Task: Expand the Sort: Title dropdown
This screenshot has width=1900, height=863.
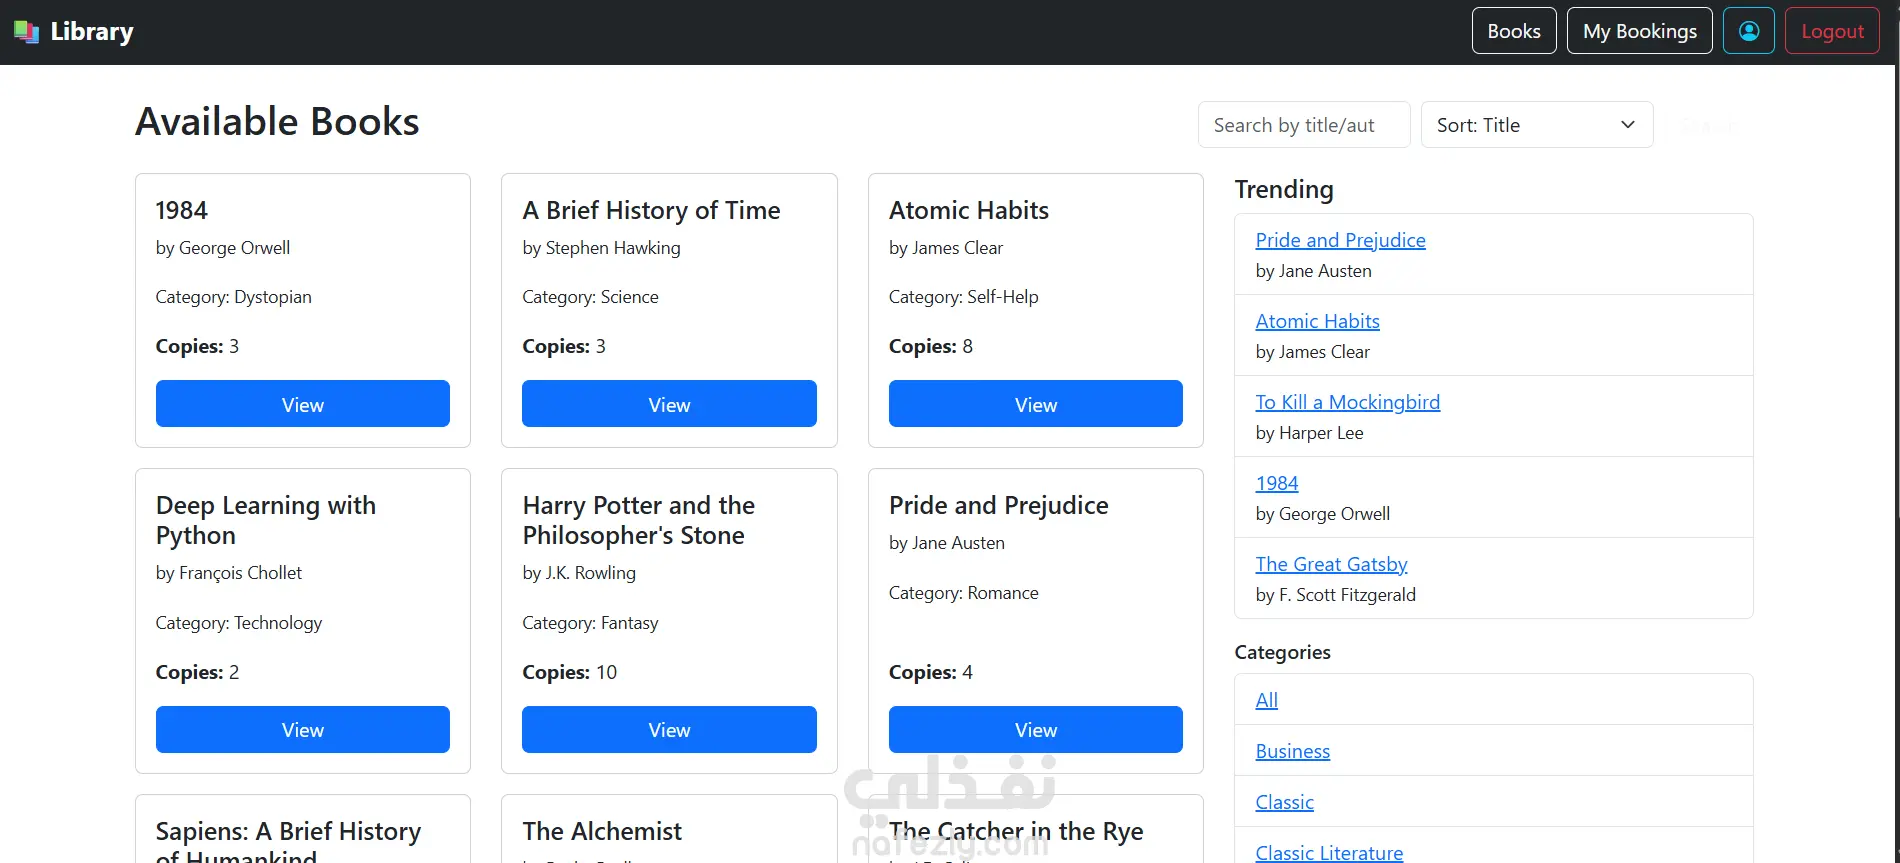Action: pos(1536,125)
